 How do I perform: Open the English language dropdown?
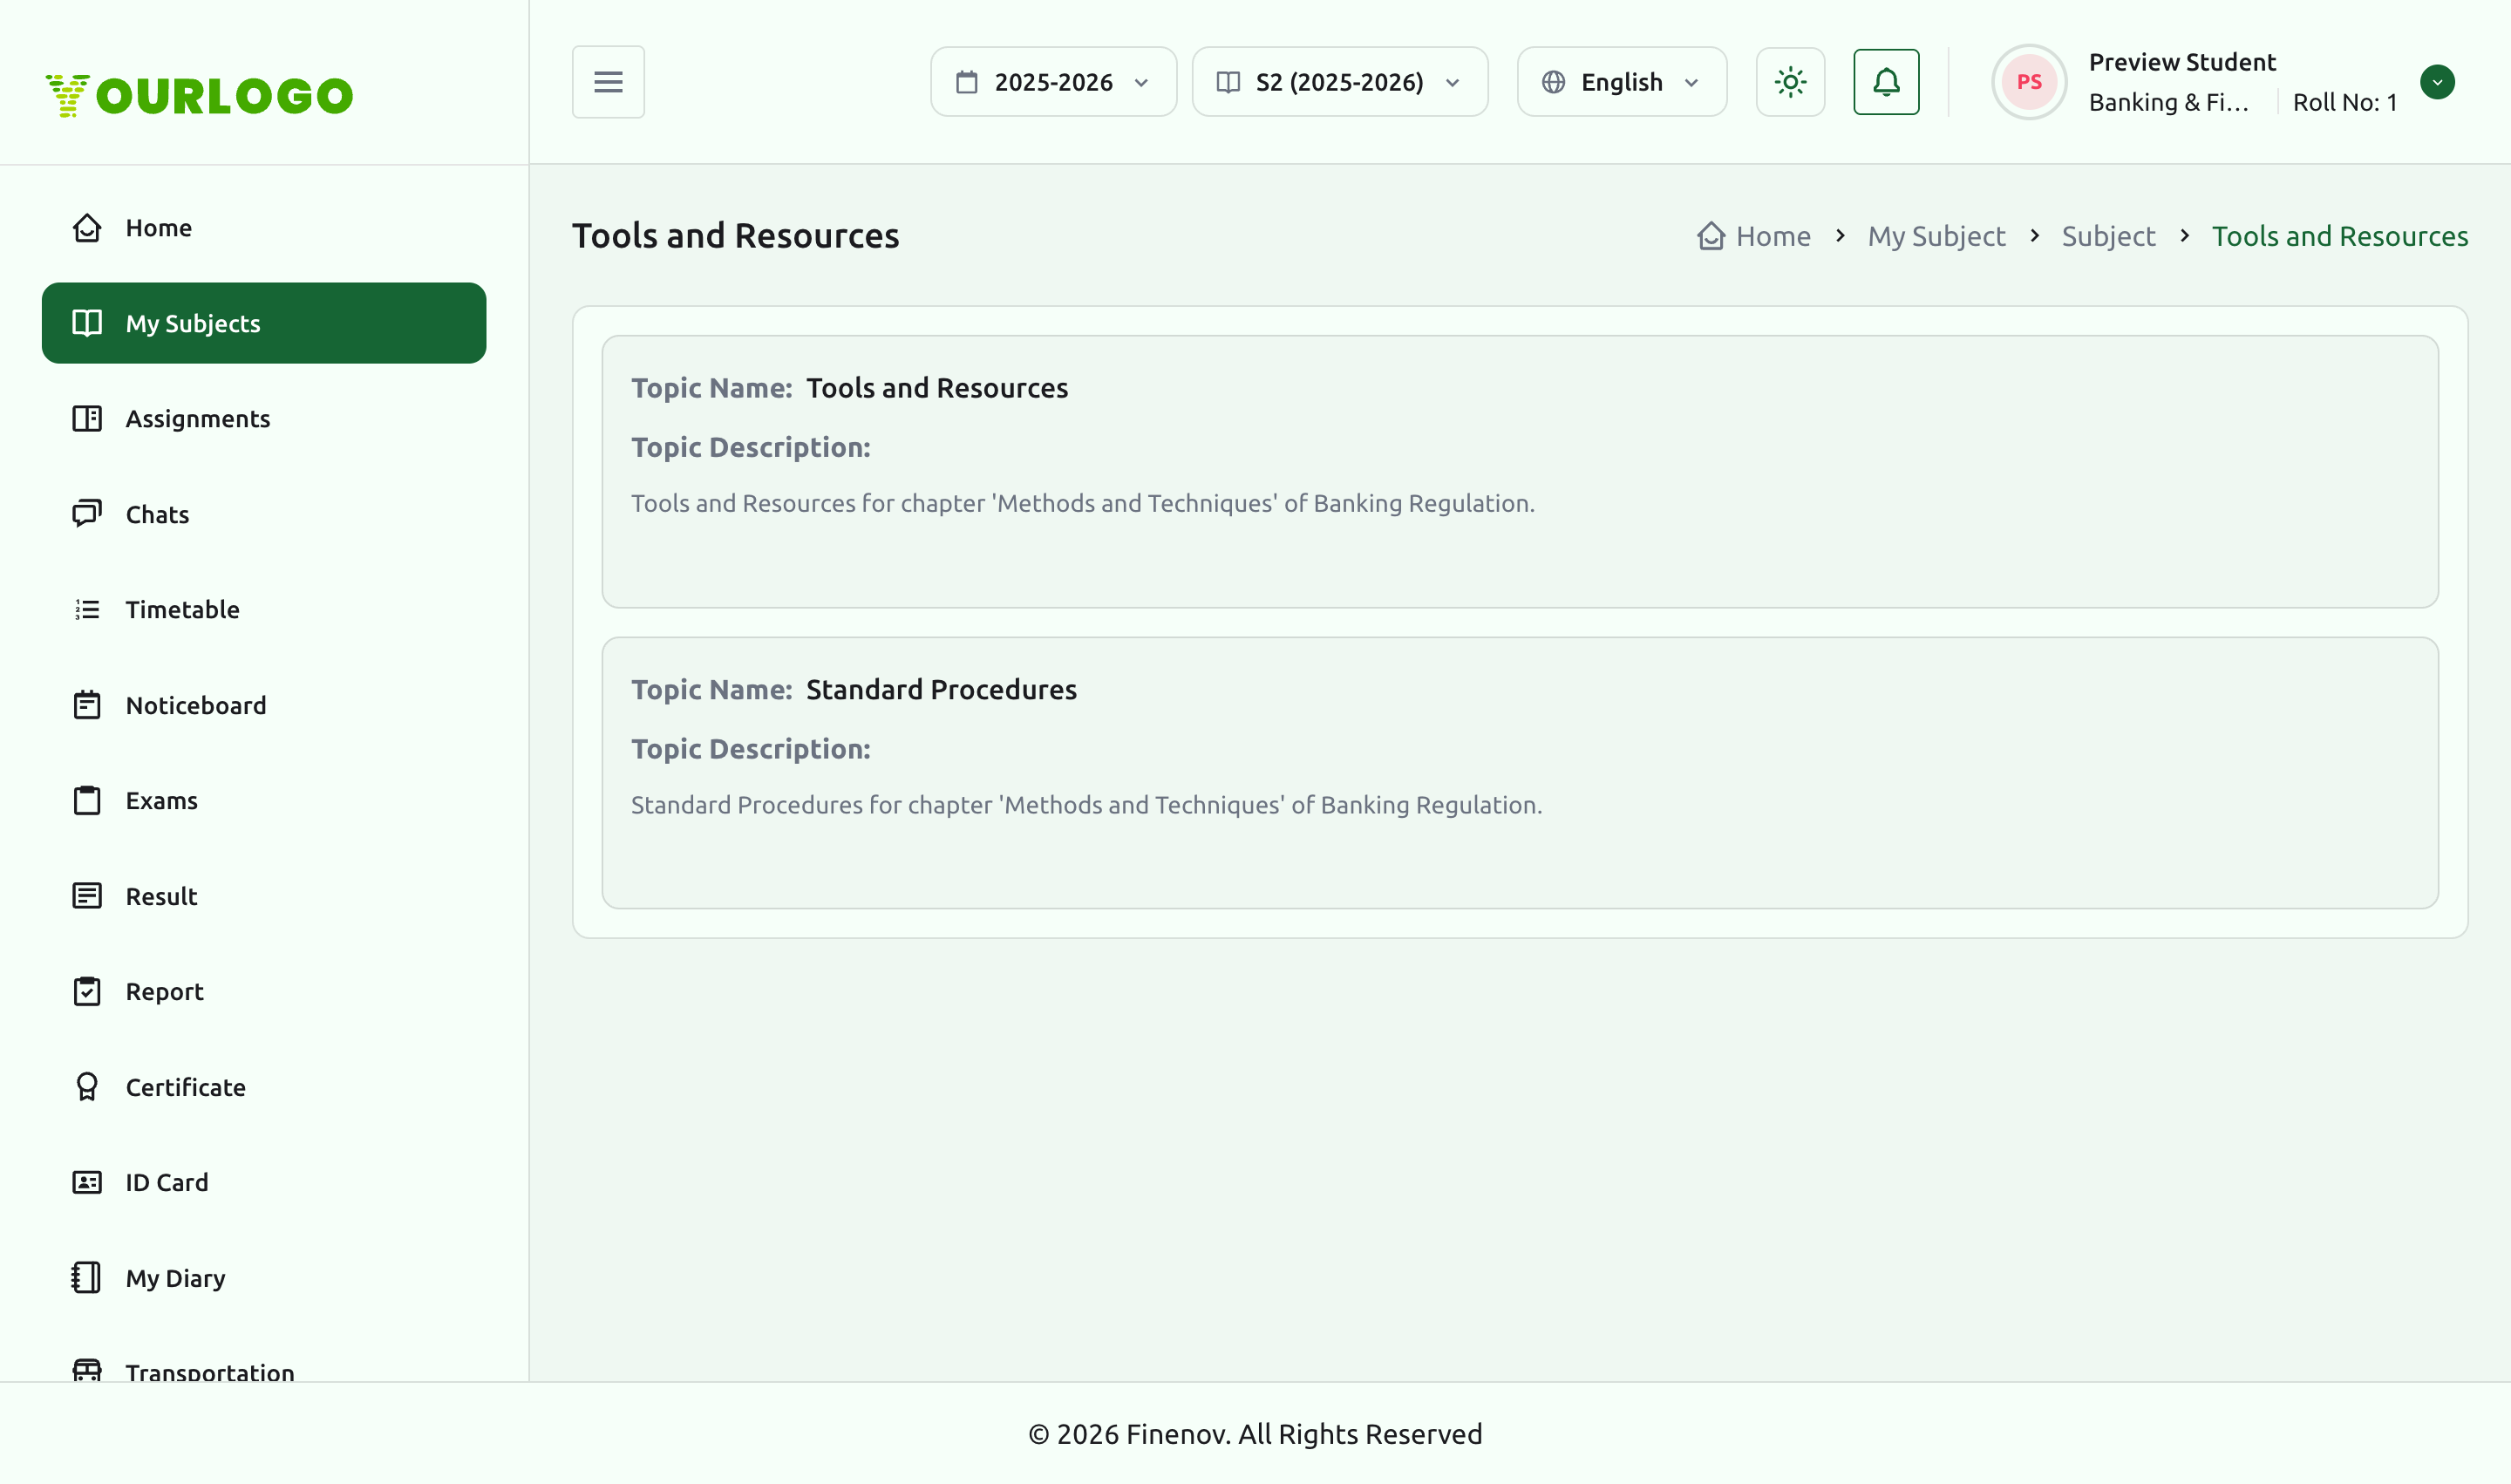[x=1621, y=82]
